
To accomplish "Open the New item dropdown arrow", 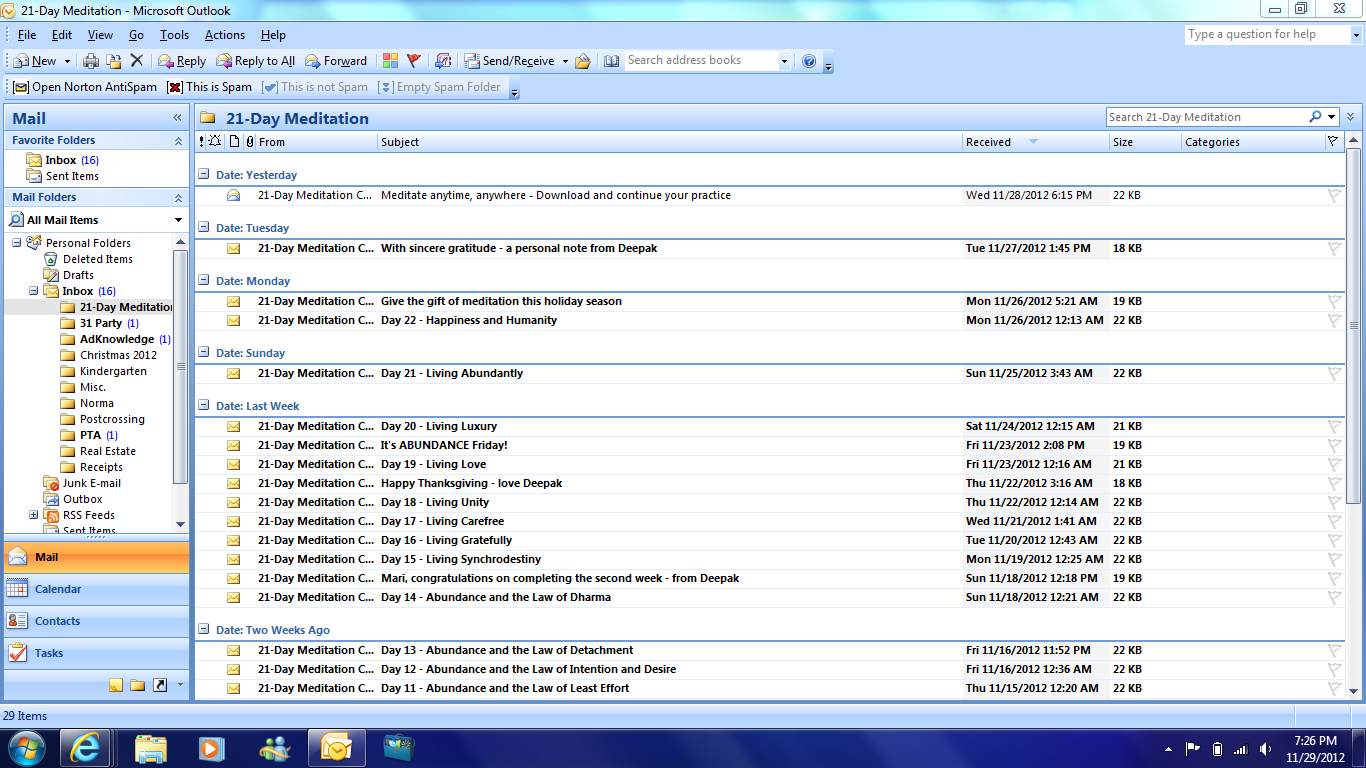I will click(67, 62).
